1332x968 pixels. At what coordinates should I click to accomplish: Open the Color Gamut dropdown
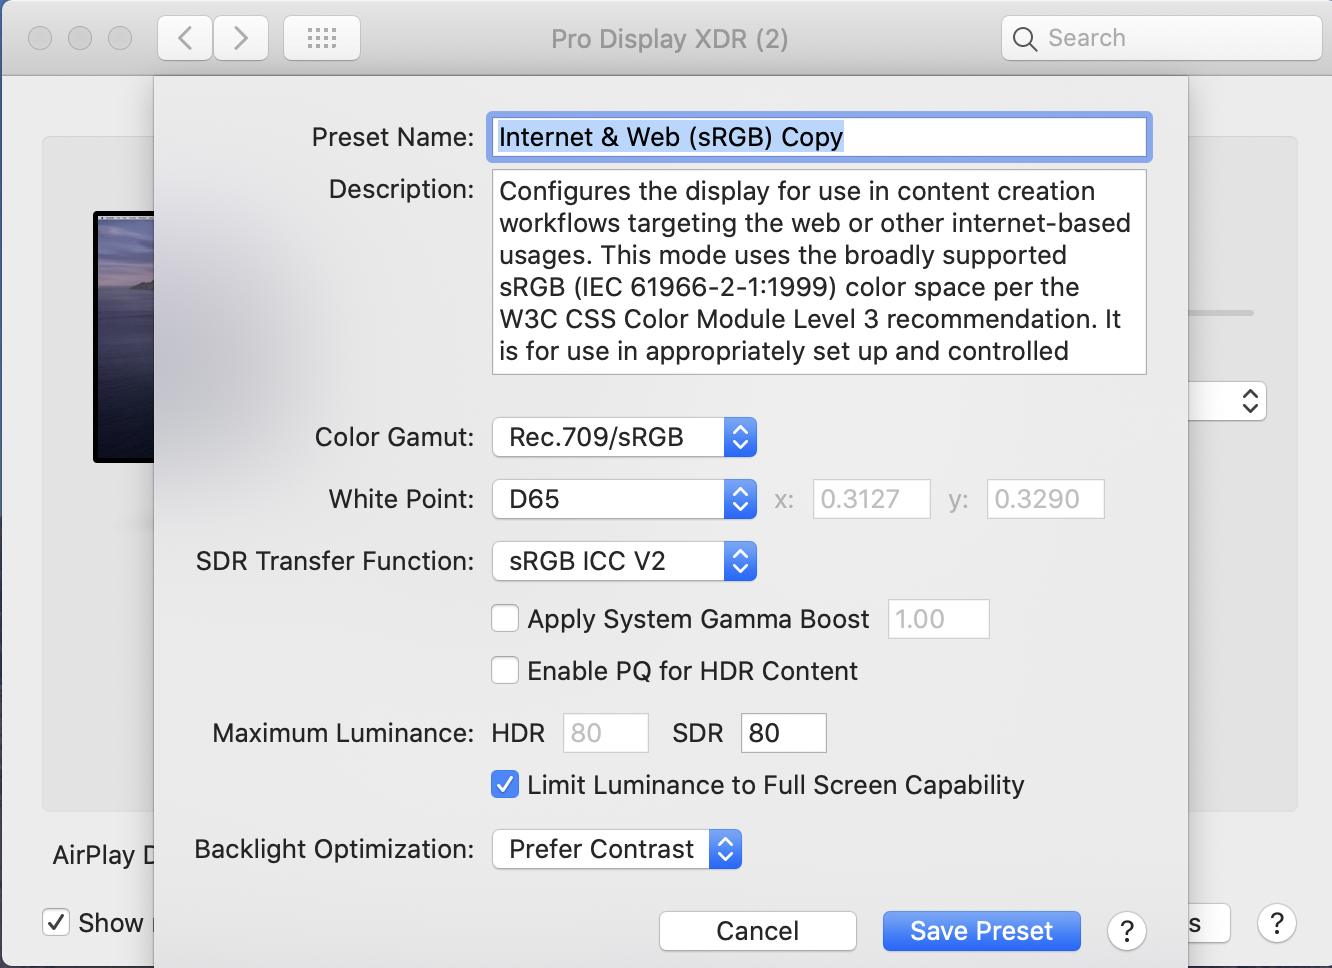pos(624,437)
